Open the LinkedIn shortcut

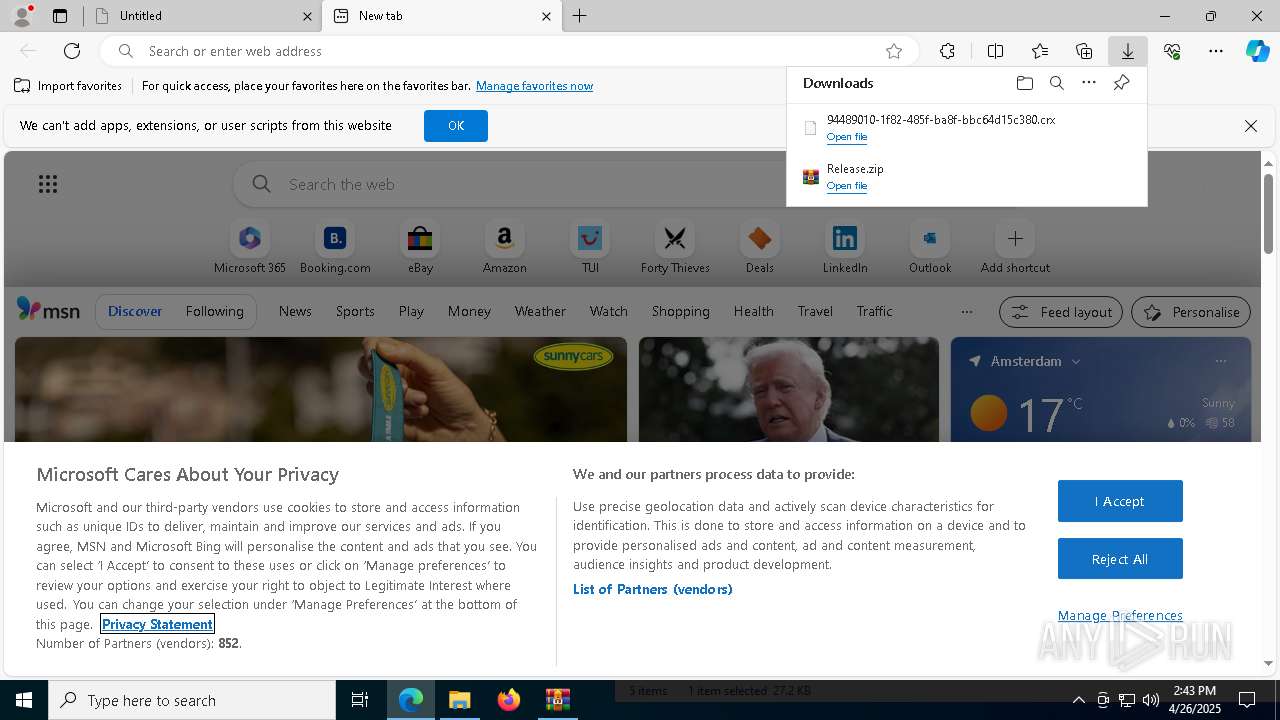845,248
